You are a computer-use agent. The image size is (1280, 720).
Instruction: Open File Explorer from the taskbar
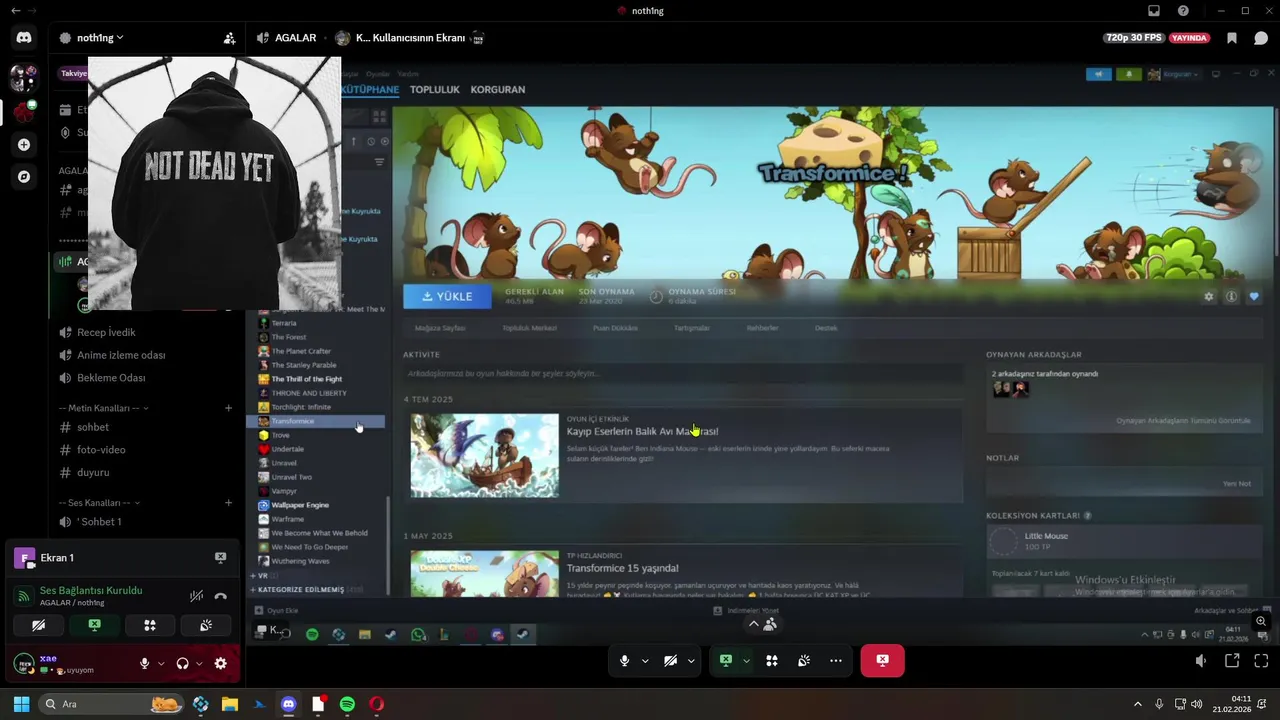point(230,704)
